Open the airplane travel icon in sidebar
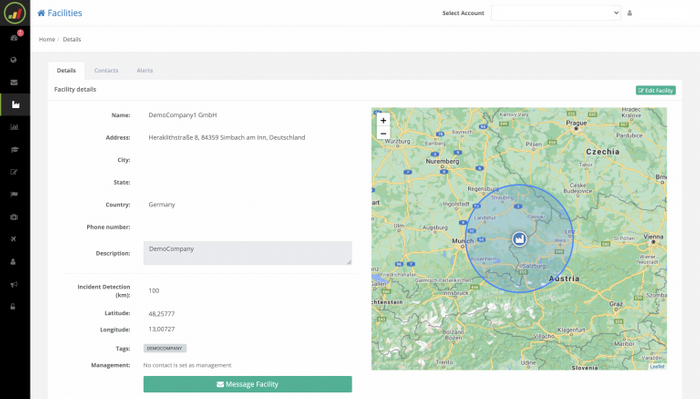This screenshot has width=700, height=399. (x=13, y=239)
